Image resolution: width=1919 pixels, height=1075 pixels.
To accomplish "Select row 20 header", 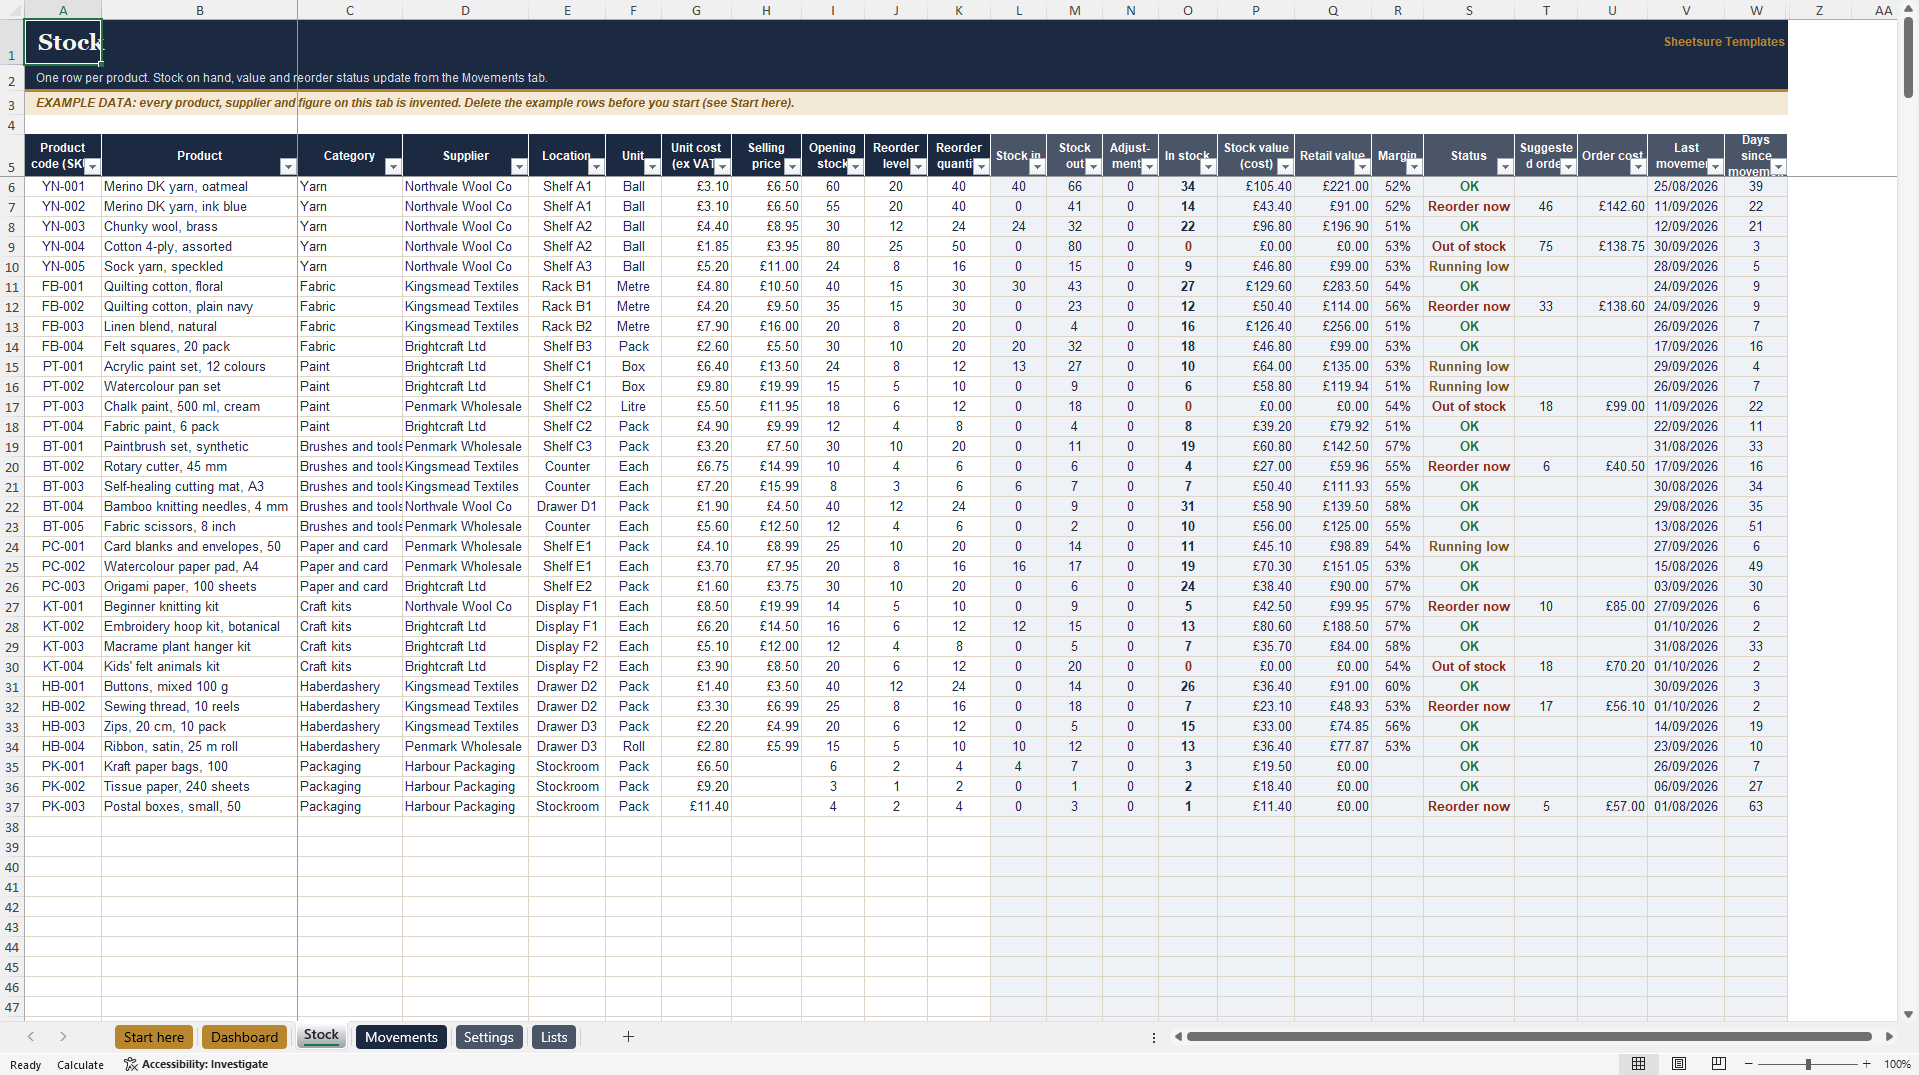I will coord(12,467).
